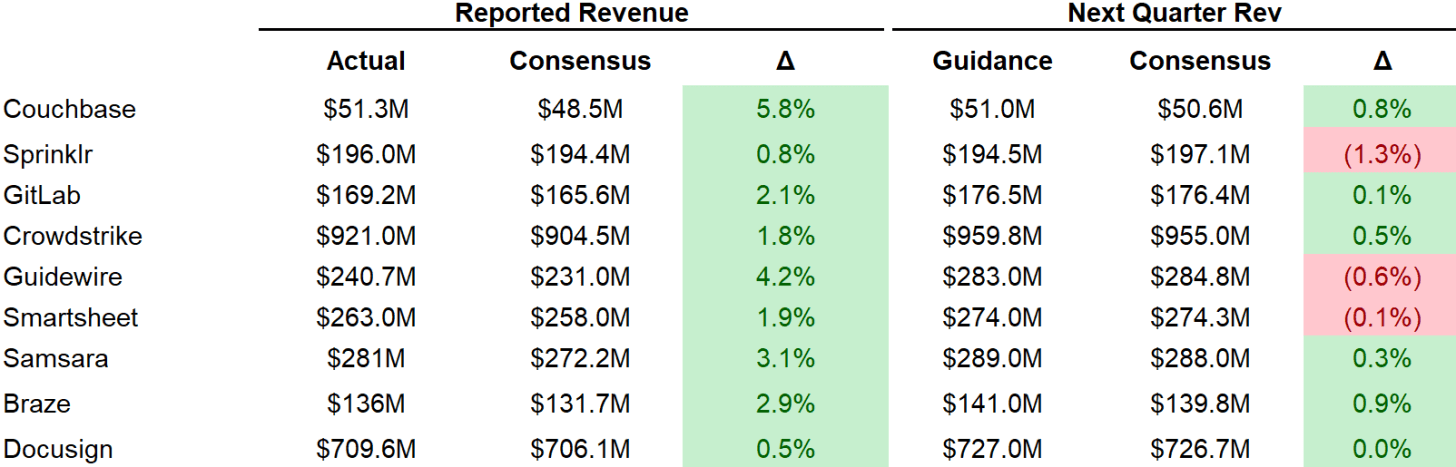Image resolution: width=1456 pixels, height=467 pixels.
Task: Click the green '1.8%' Crowdstrike cell
Action: (x=785, y=236)
